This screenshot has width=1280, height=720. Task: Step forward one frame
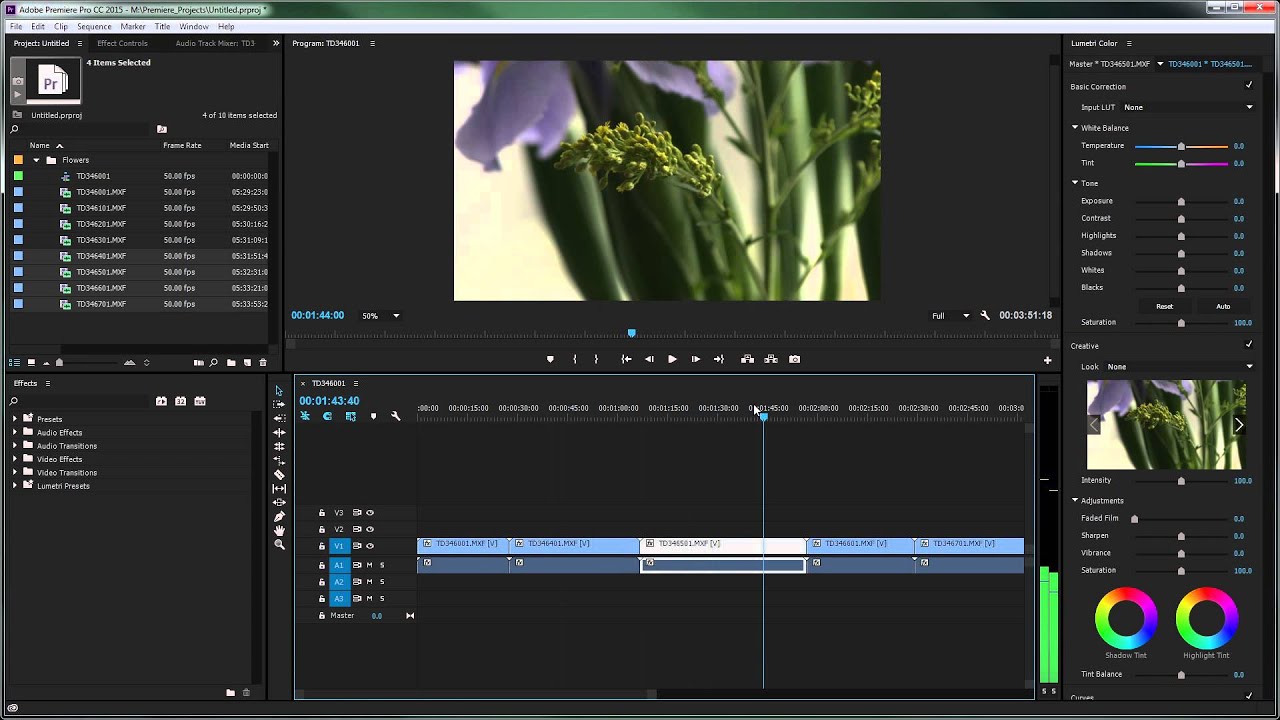tap(695, 359)
